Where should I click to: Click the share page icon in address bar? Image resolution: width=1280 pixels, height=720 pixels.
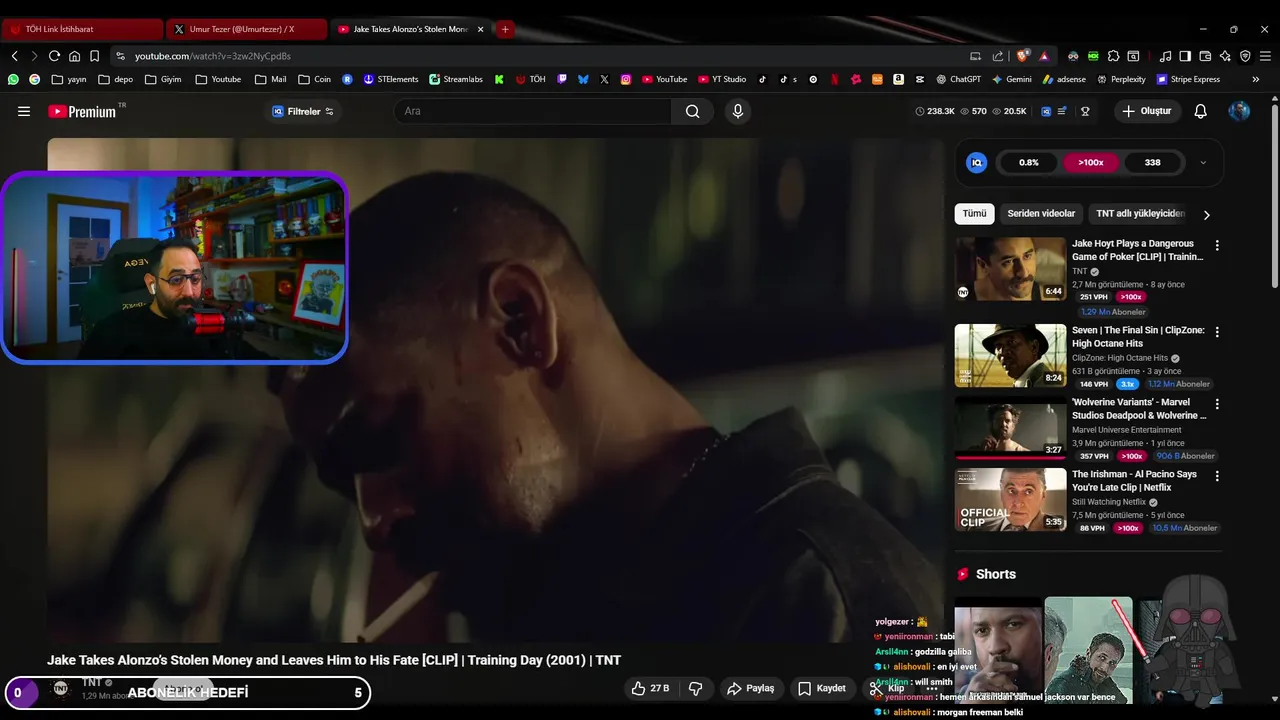(998, 56)
